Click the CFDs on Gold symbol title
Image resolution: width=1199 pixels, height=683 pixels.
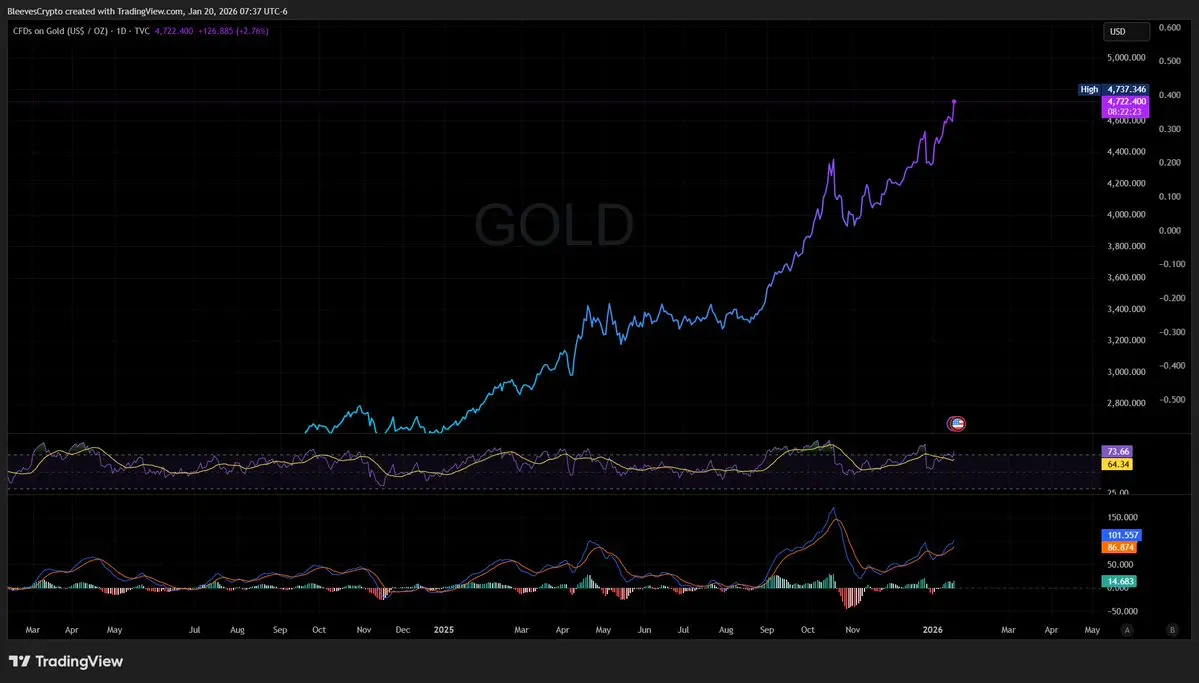60,31
